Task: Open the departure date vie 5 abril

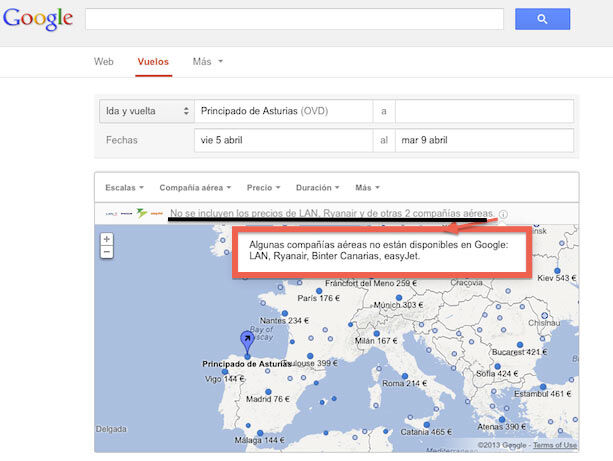Action: click(283, 140)
